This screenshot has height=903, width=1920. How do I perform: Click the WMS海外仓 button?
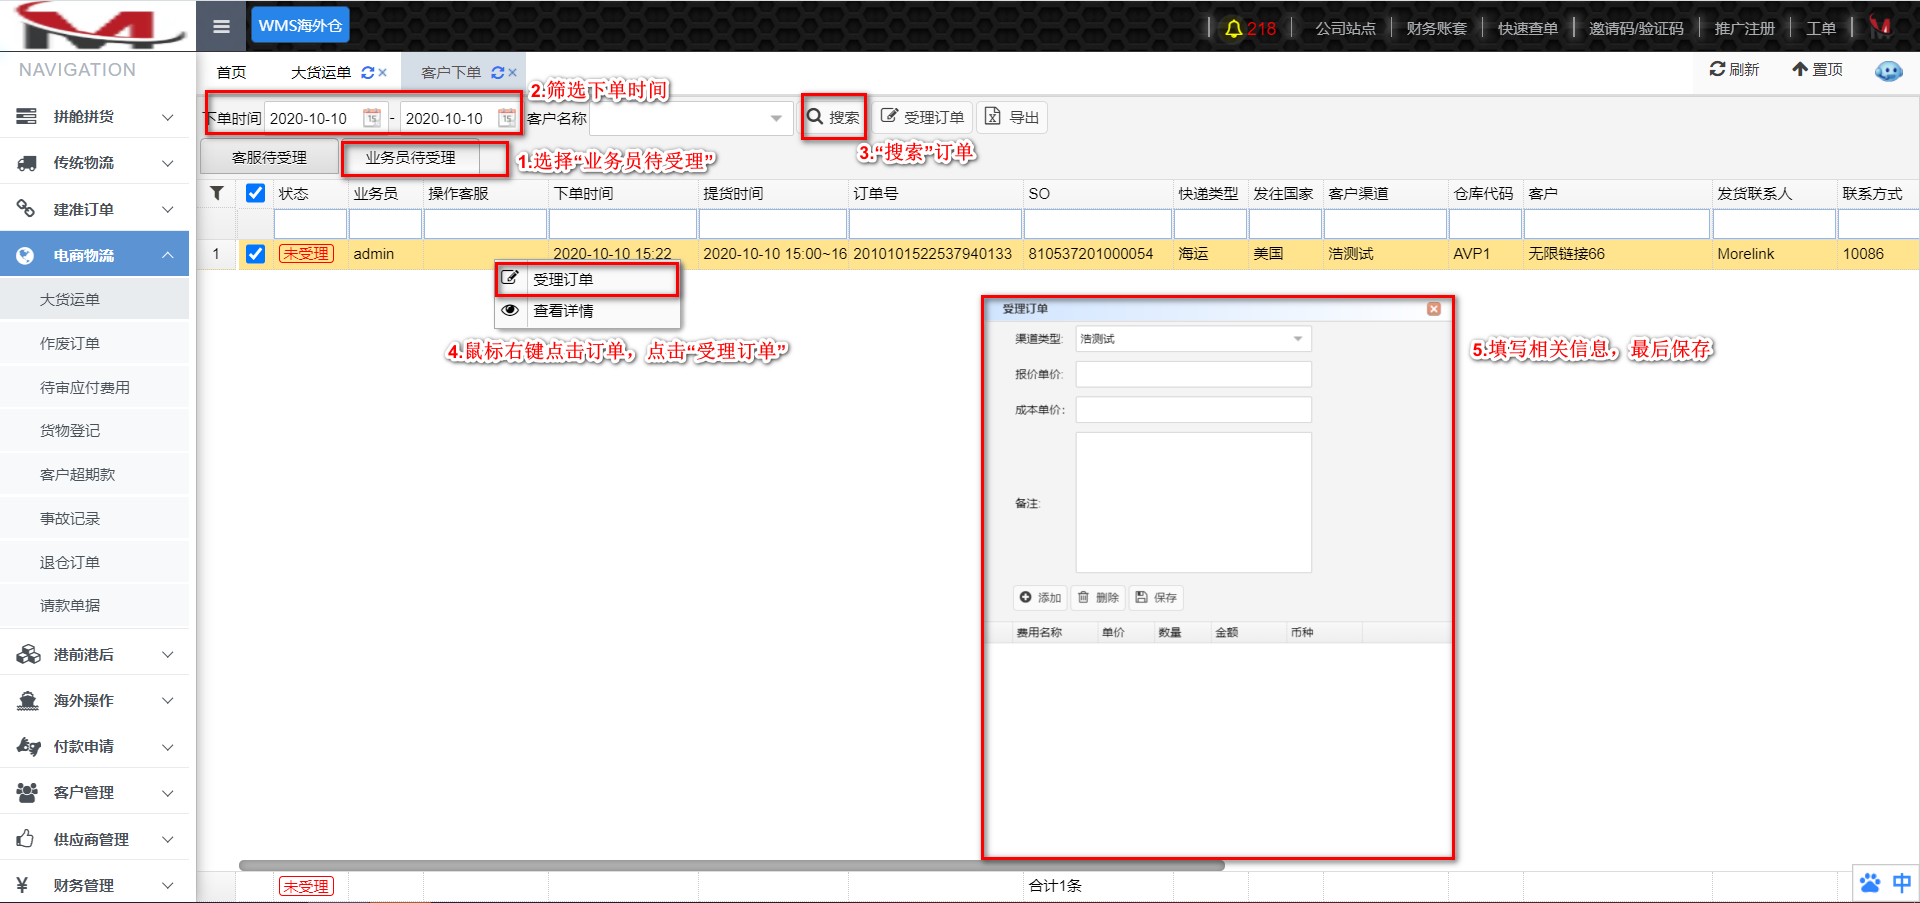point(300,26)
